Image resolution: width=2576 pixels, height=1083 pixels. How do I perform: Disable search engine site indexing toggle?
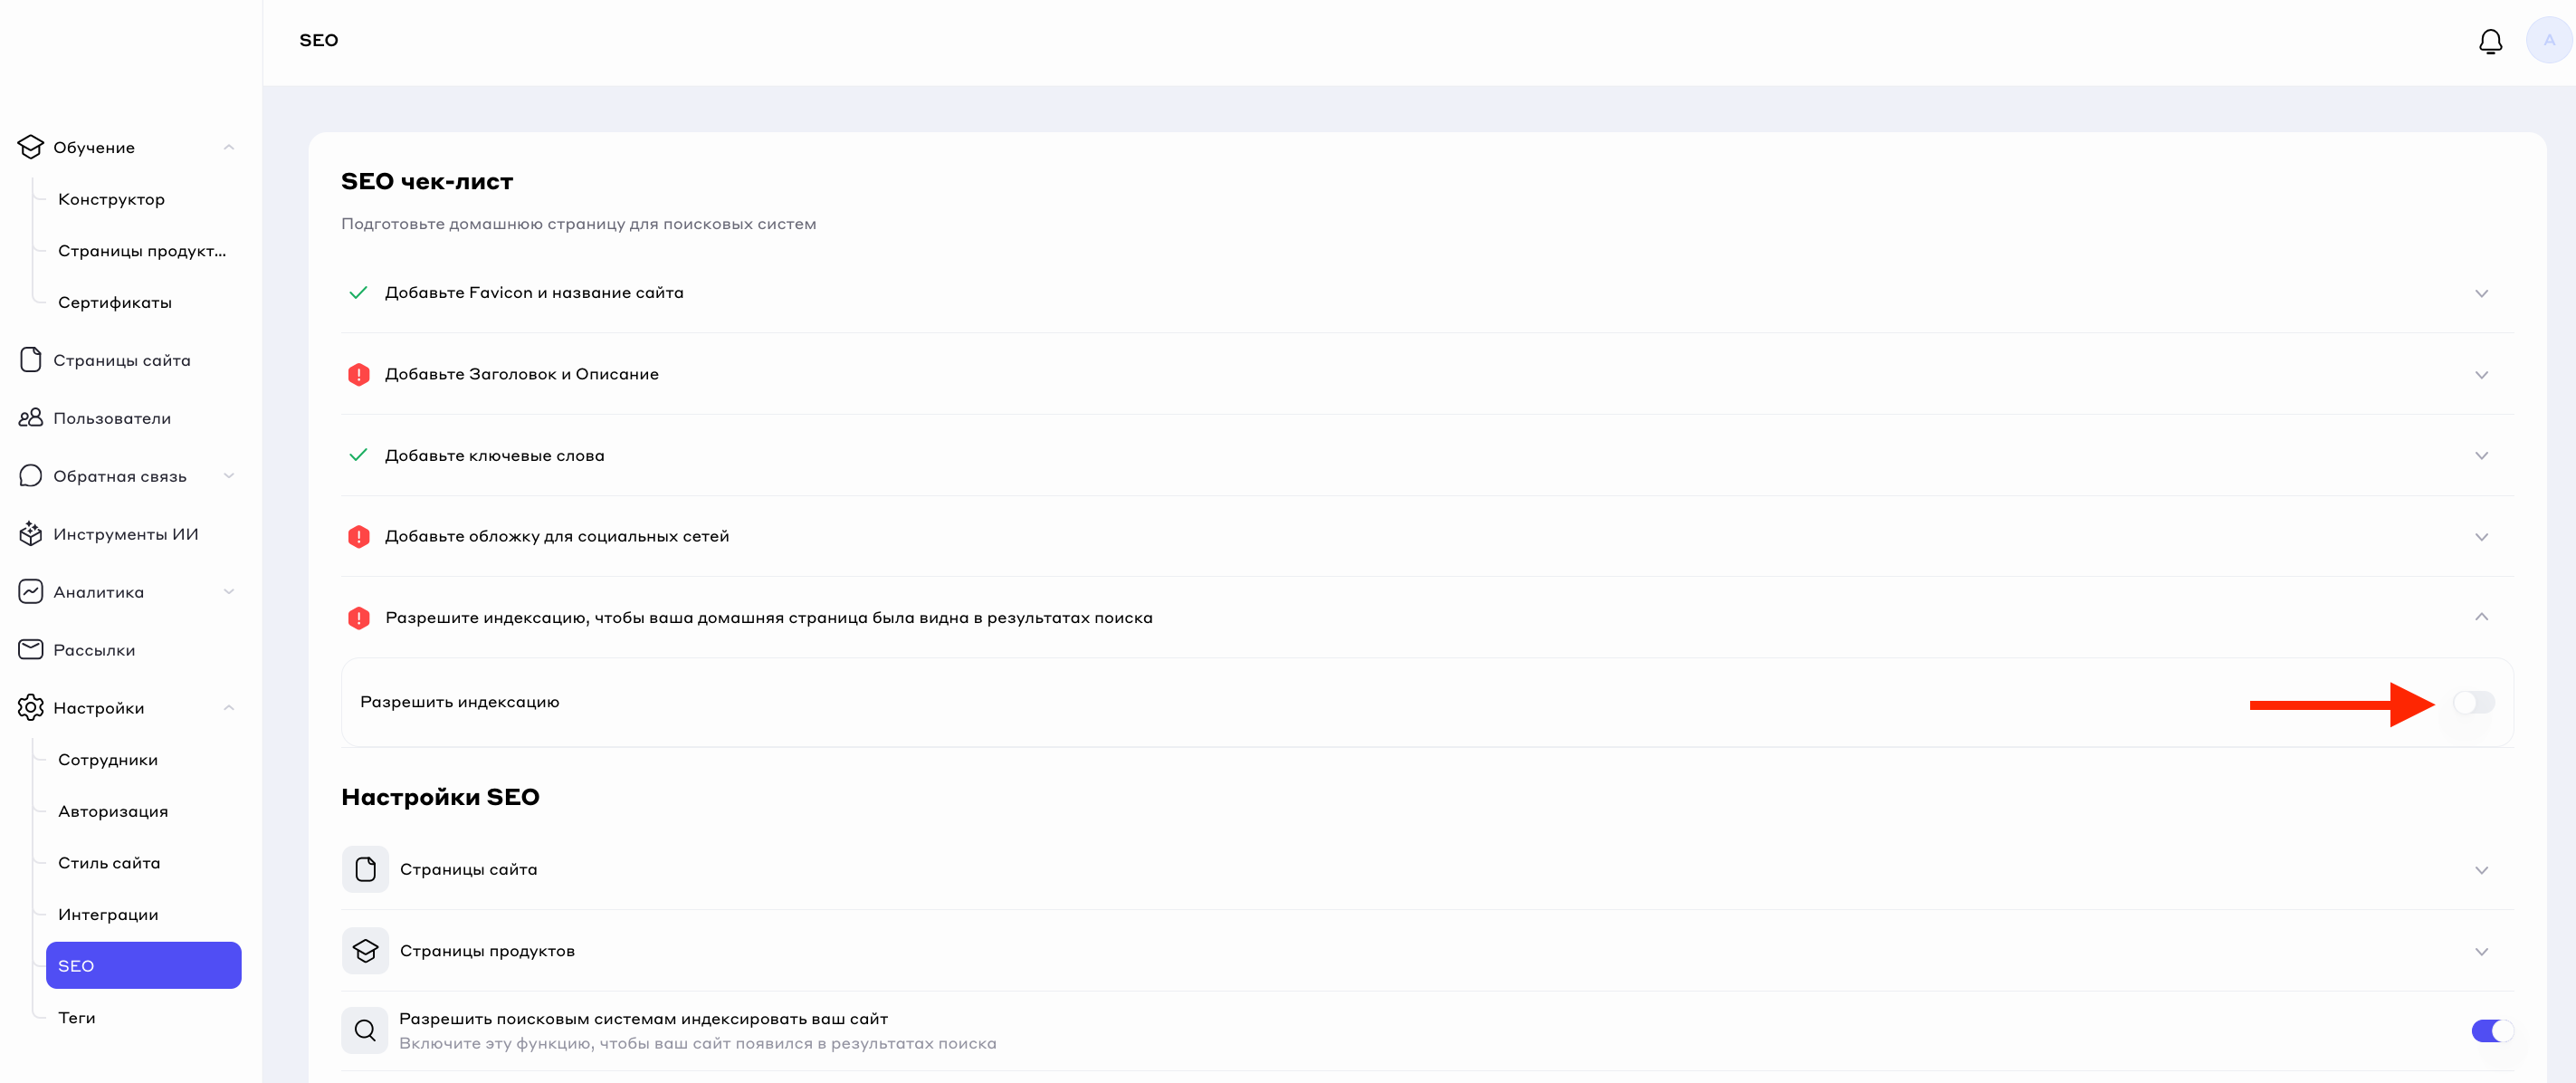pyautogui.click(x=2491, y=1031)
